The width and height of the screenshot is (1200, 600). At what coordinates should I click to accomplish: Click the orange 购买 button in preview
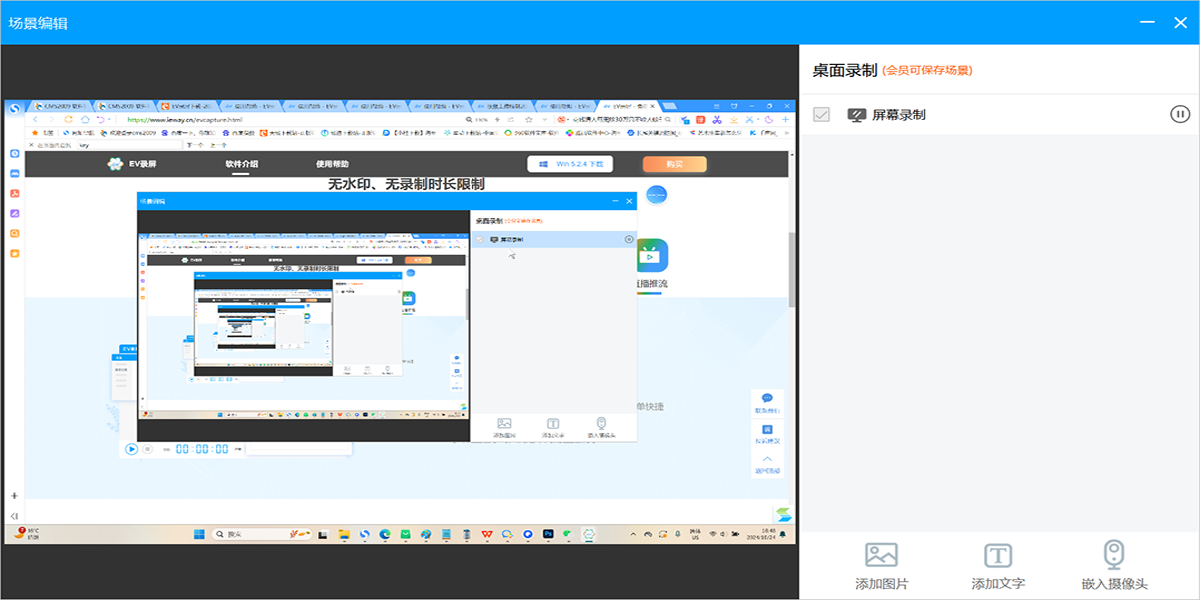point(674,164)
